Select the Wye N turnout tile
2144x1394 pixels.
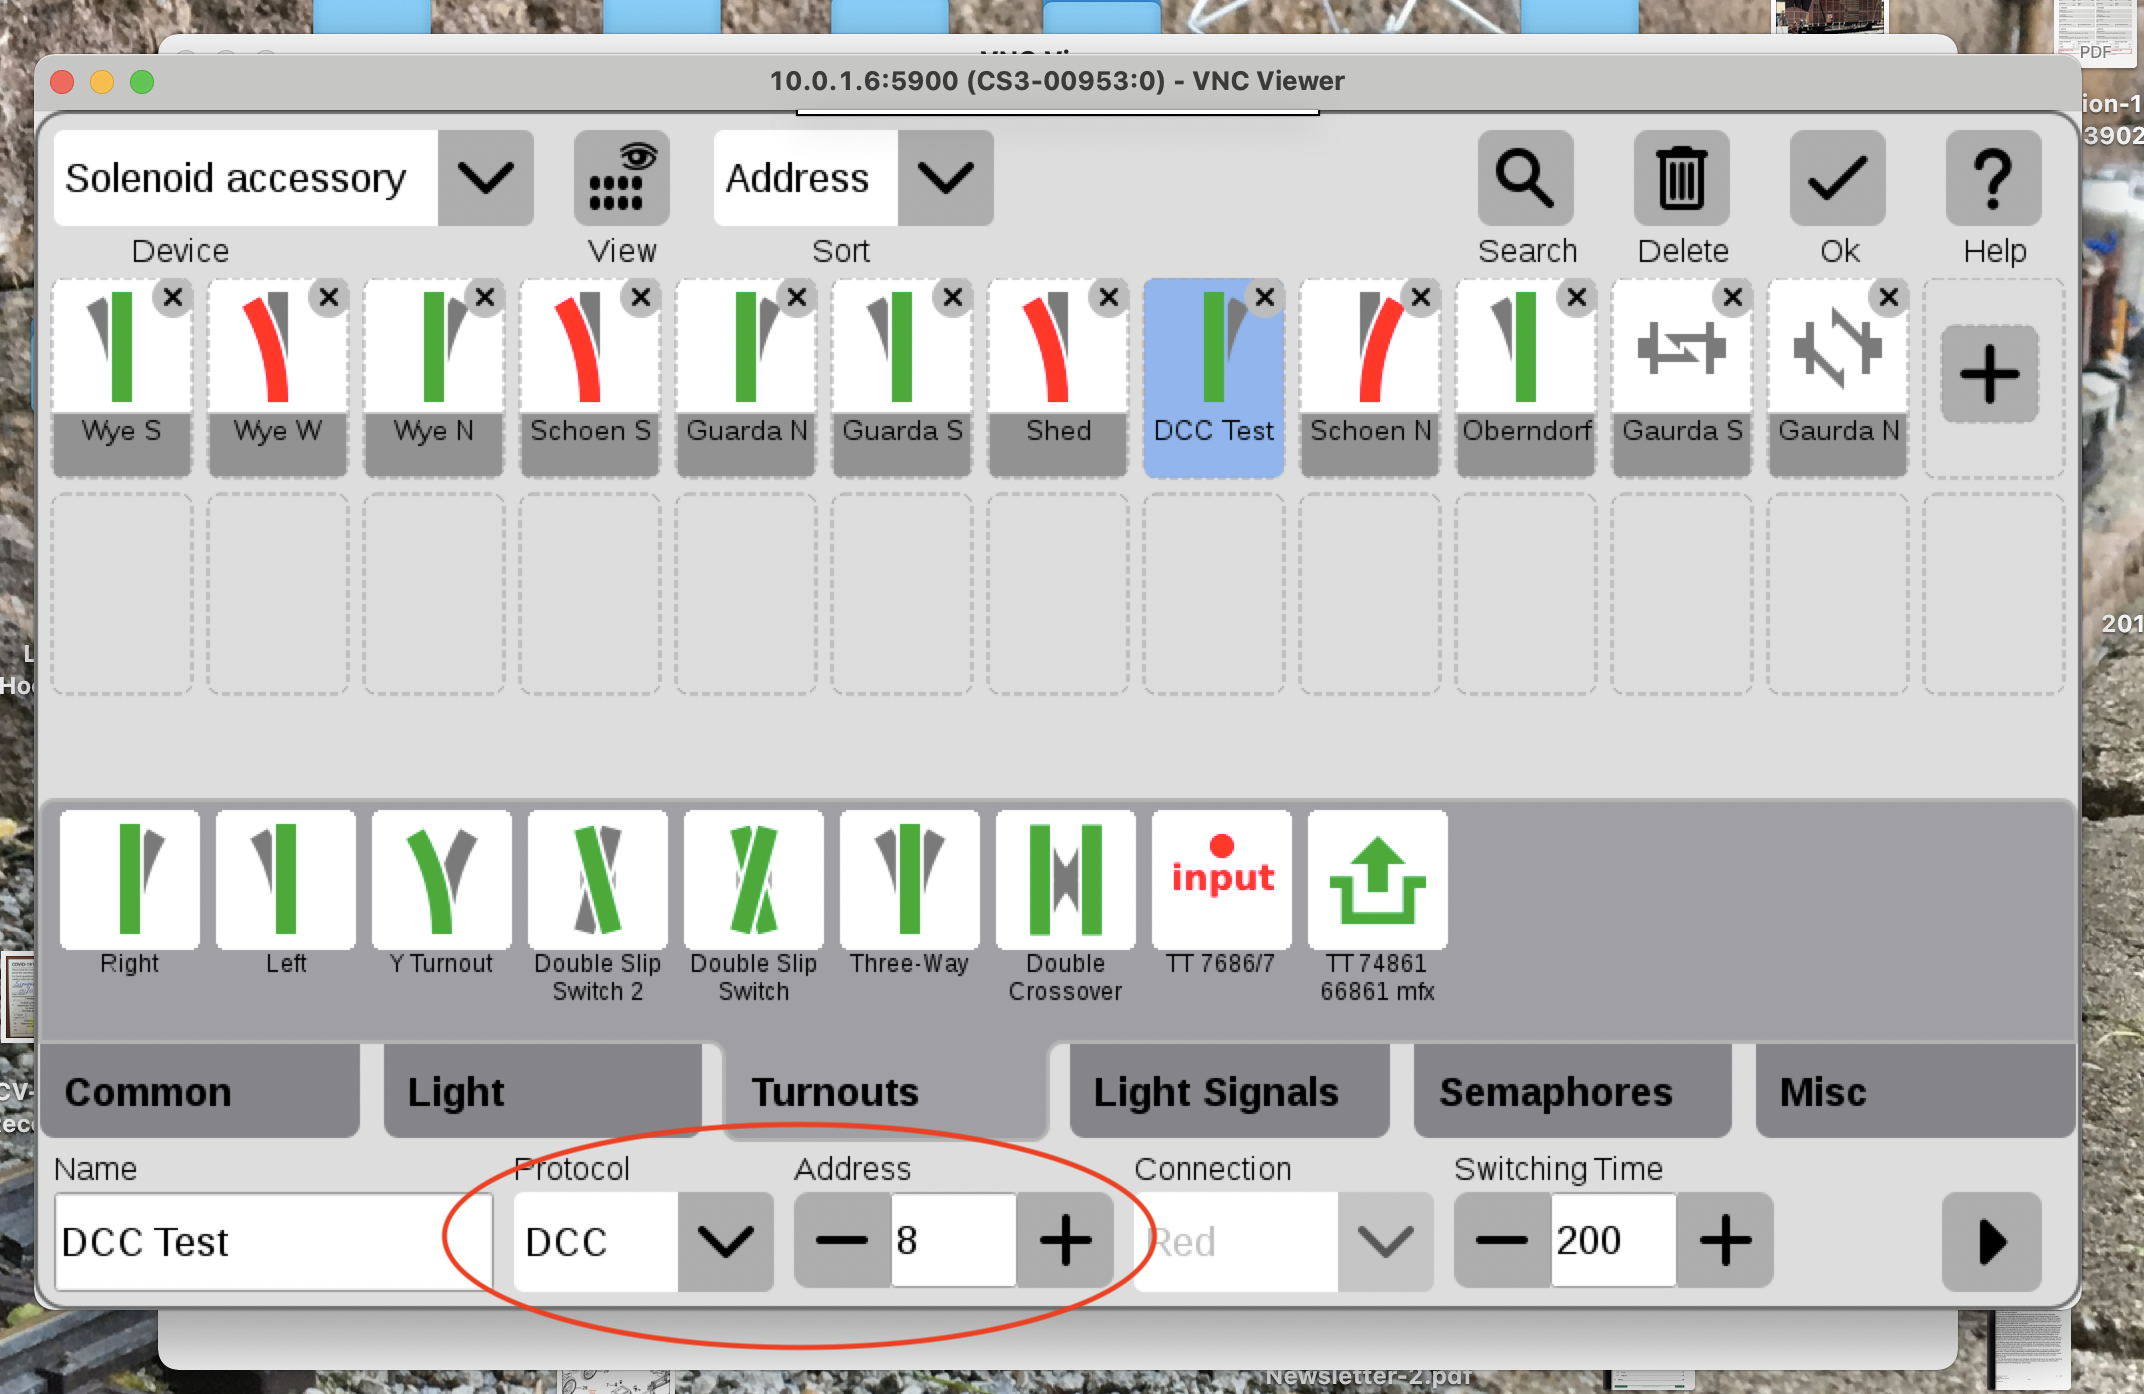(434, 377)
